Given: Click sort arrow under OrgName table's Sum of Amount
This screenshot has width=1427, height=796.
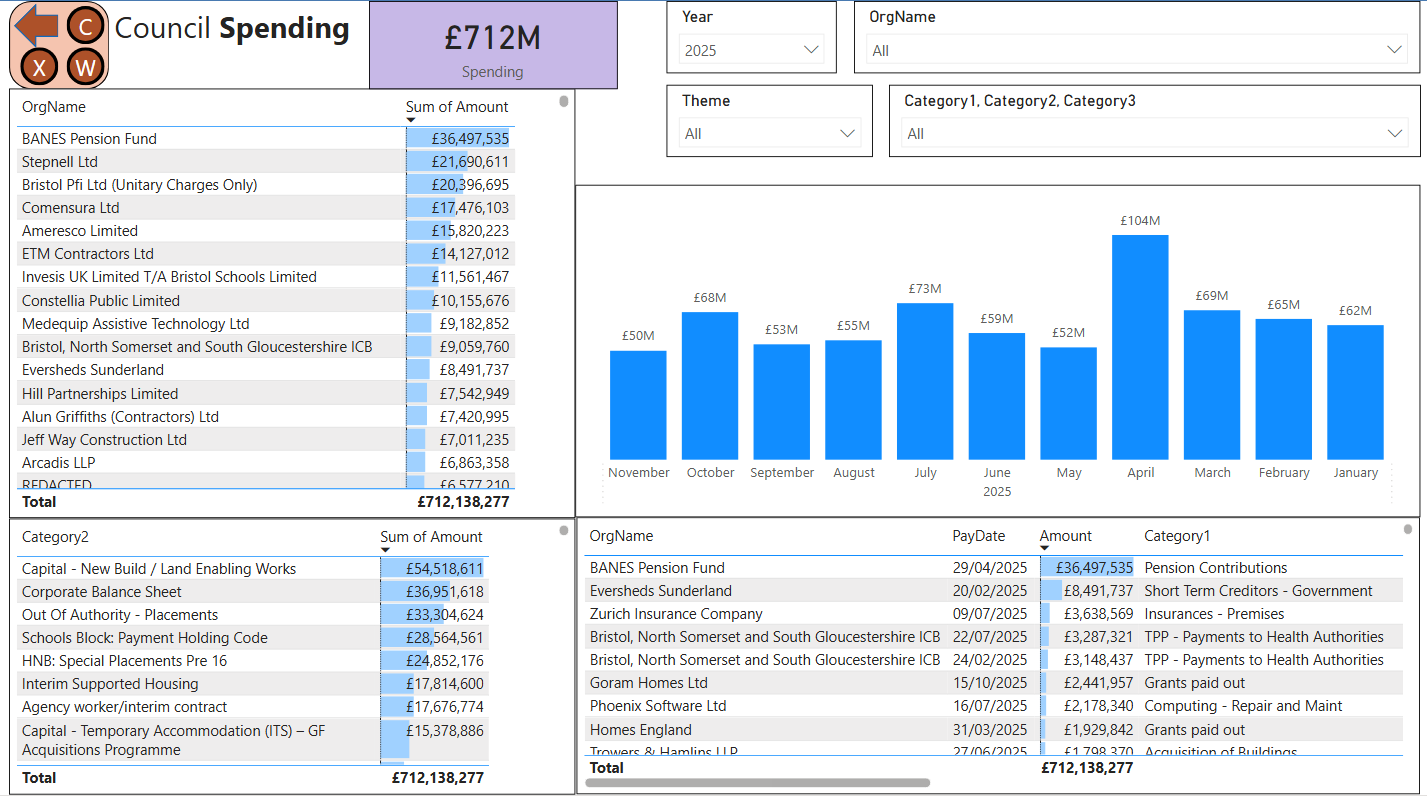Looking at the screenshot, I should (x=411, y=121).
